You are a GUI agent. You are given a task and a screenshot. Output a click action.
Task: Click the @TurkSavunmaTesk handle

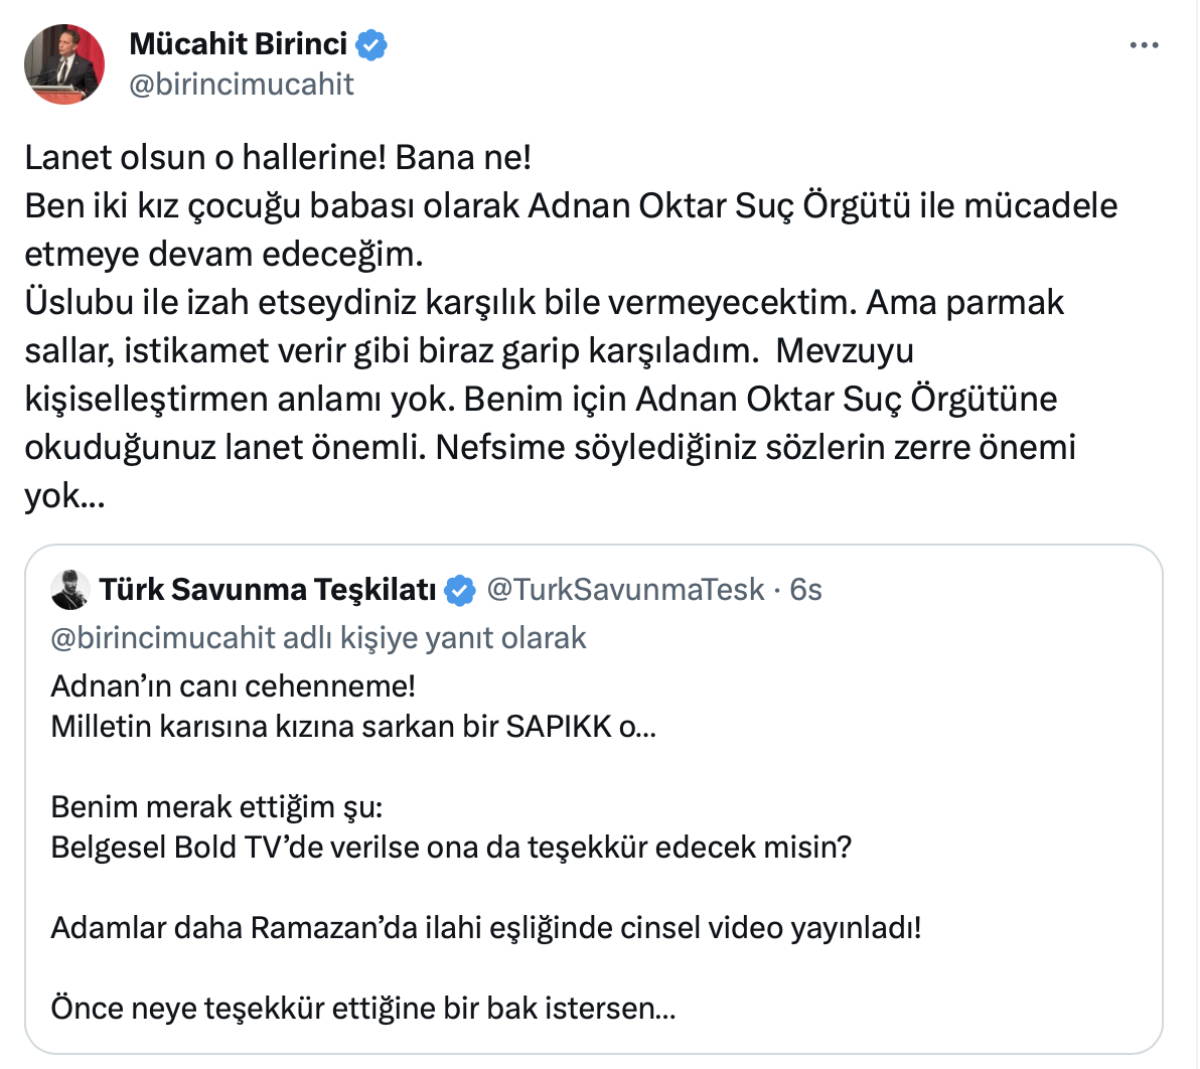(625, 590)
